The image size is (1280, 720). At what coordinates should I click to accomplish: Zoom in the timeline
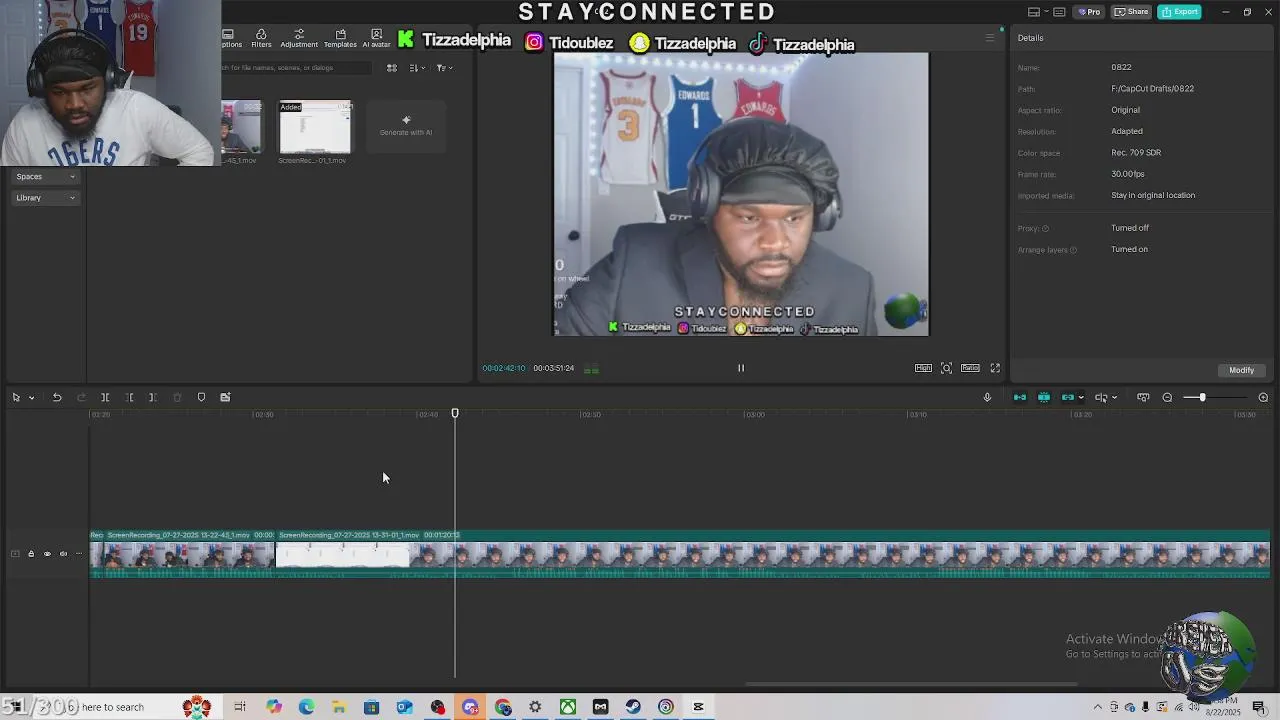click(x=1263, y=398)
